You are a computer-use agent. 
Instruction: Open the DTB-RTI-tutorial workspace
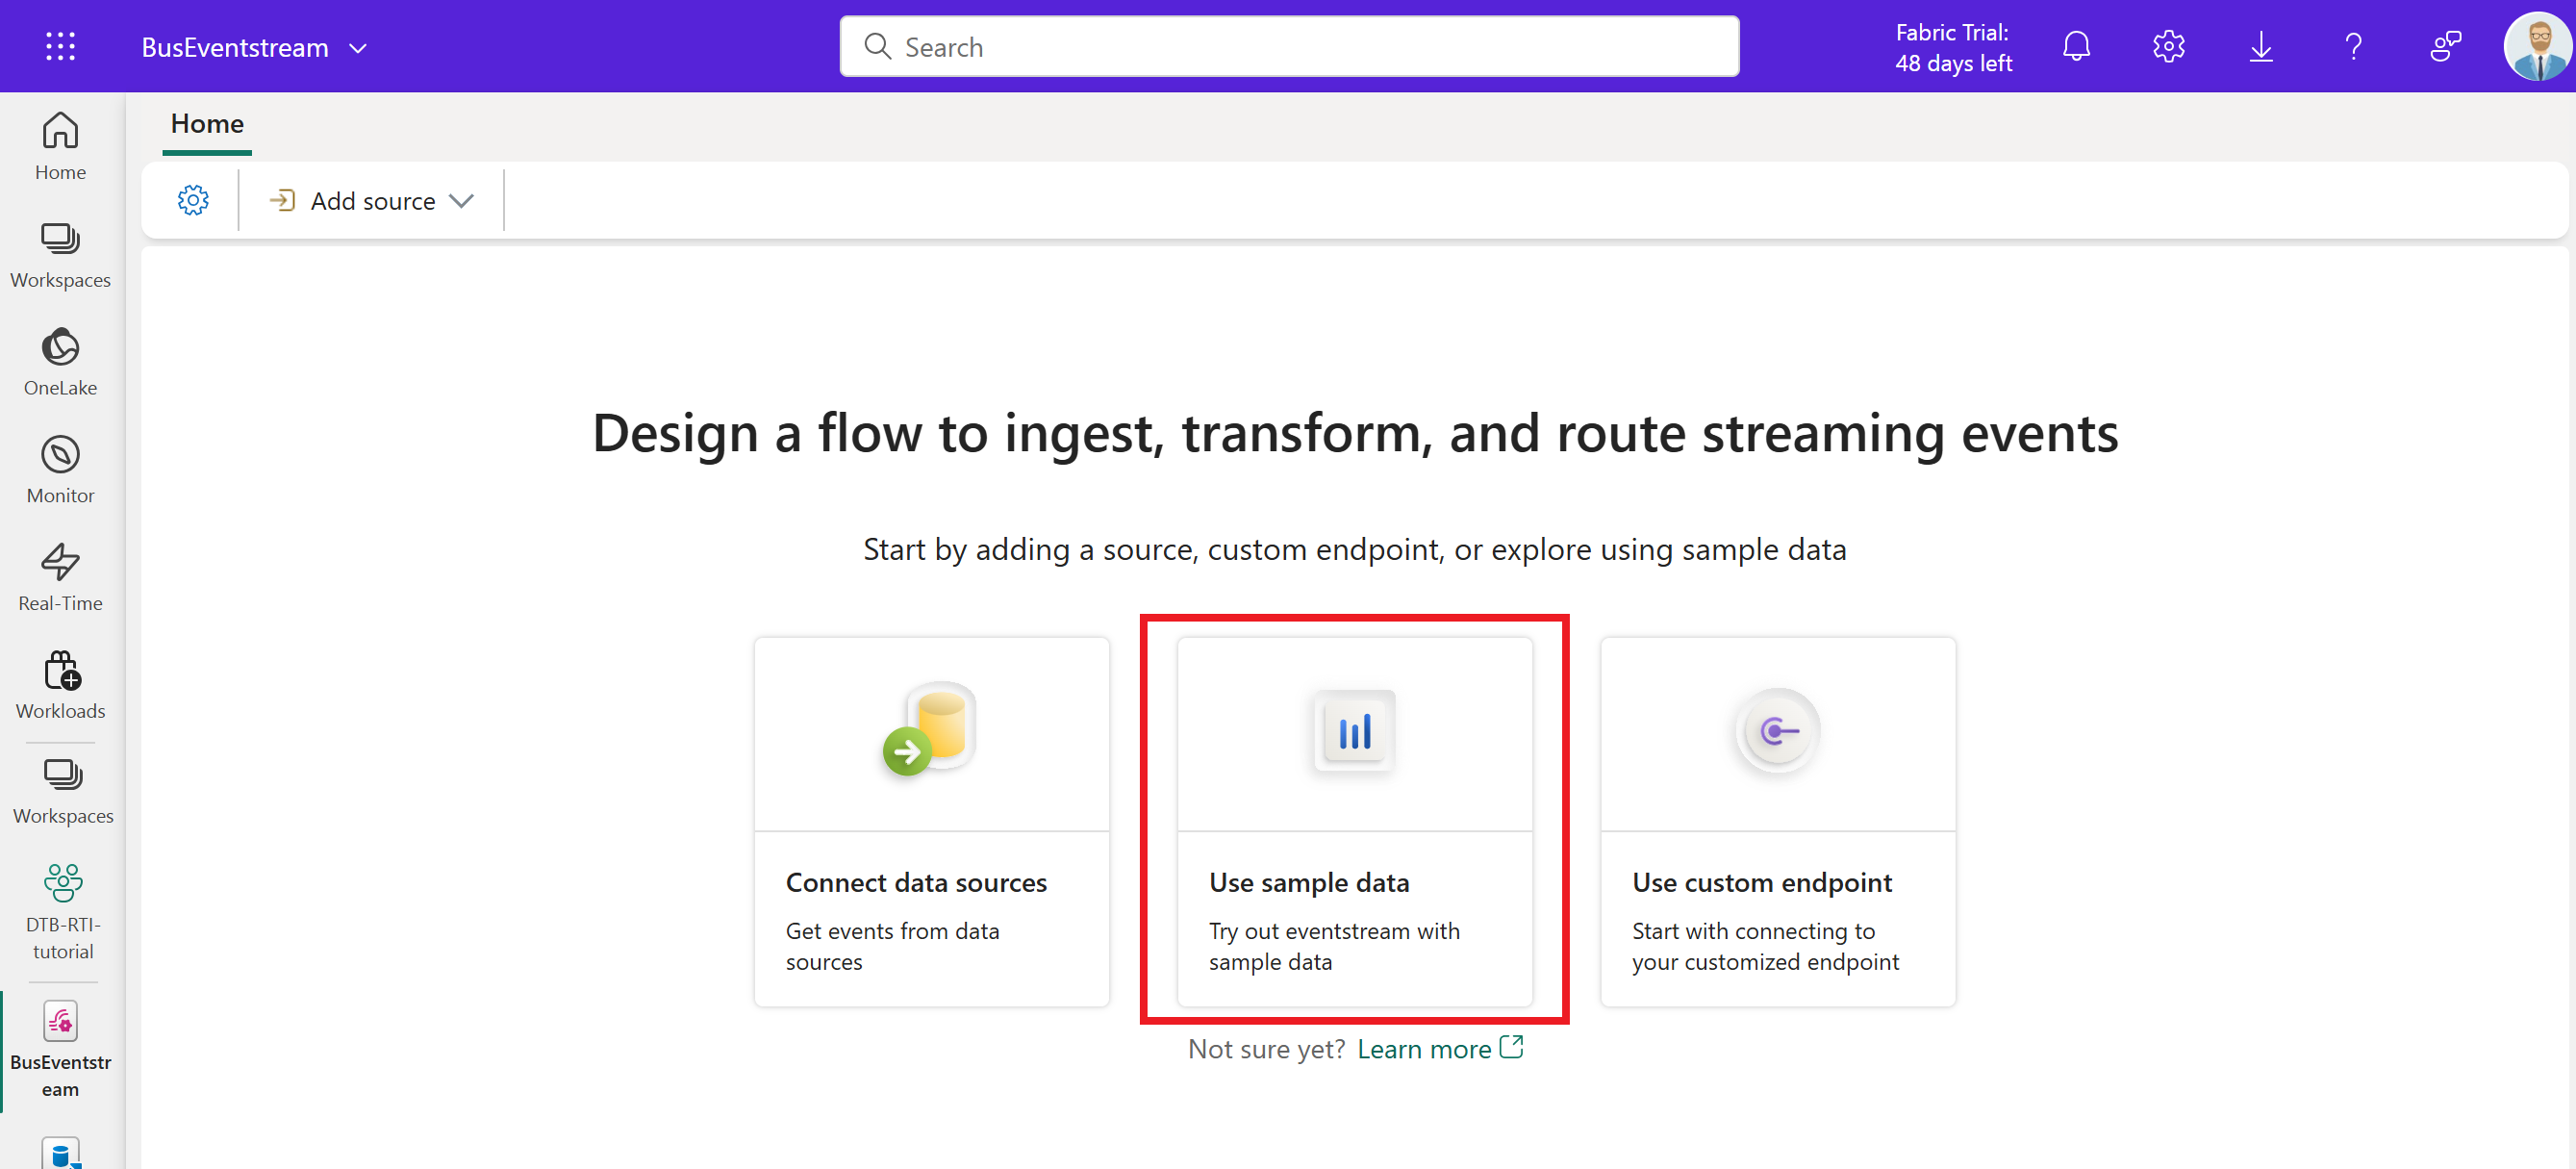pyautogui.click(x=62, y=911)
